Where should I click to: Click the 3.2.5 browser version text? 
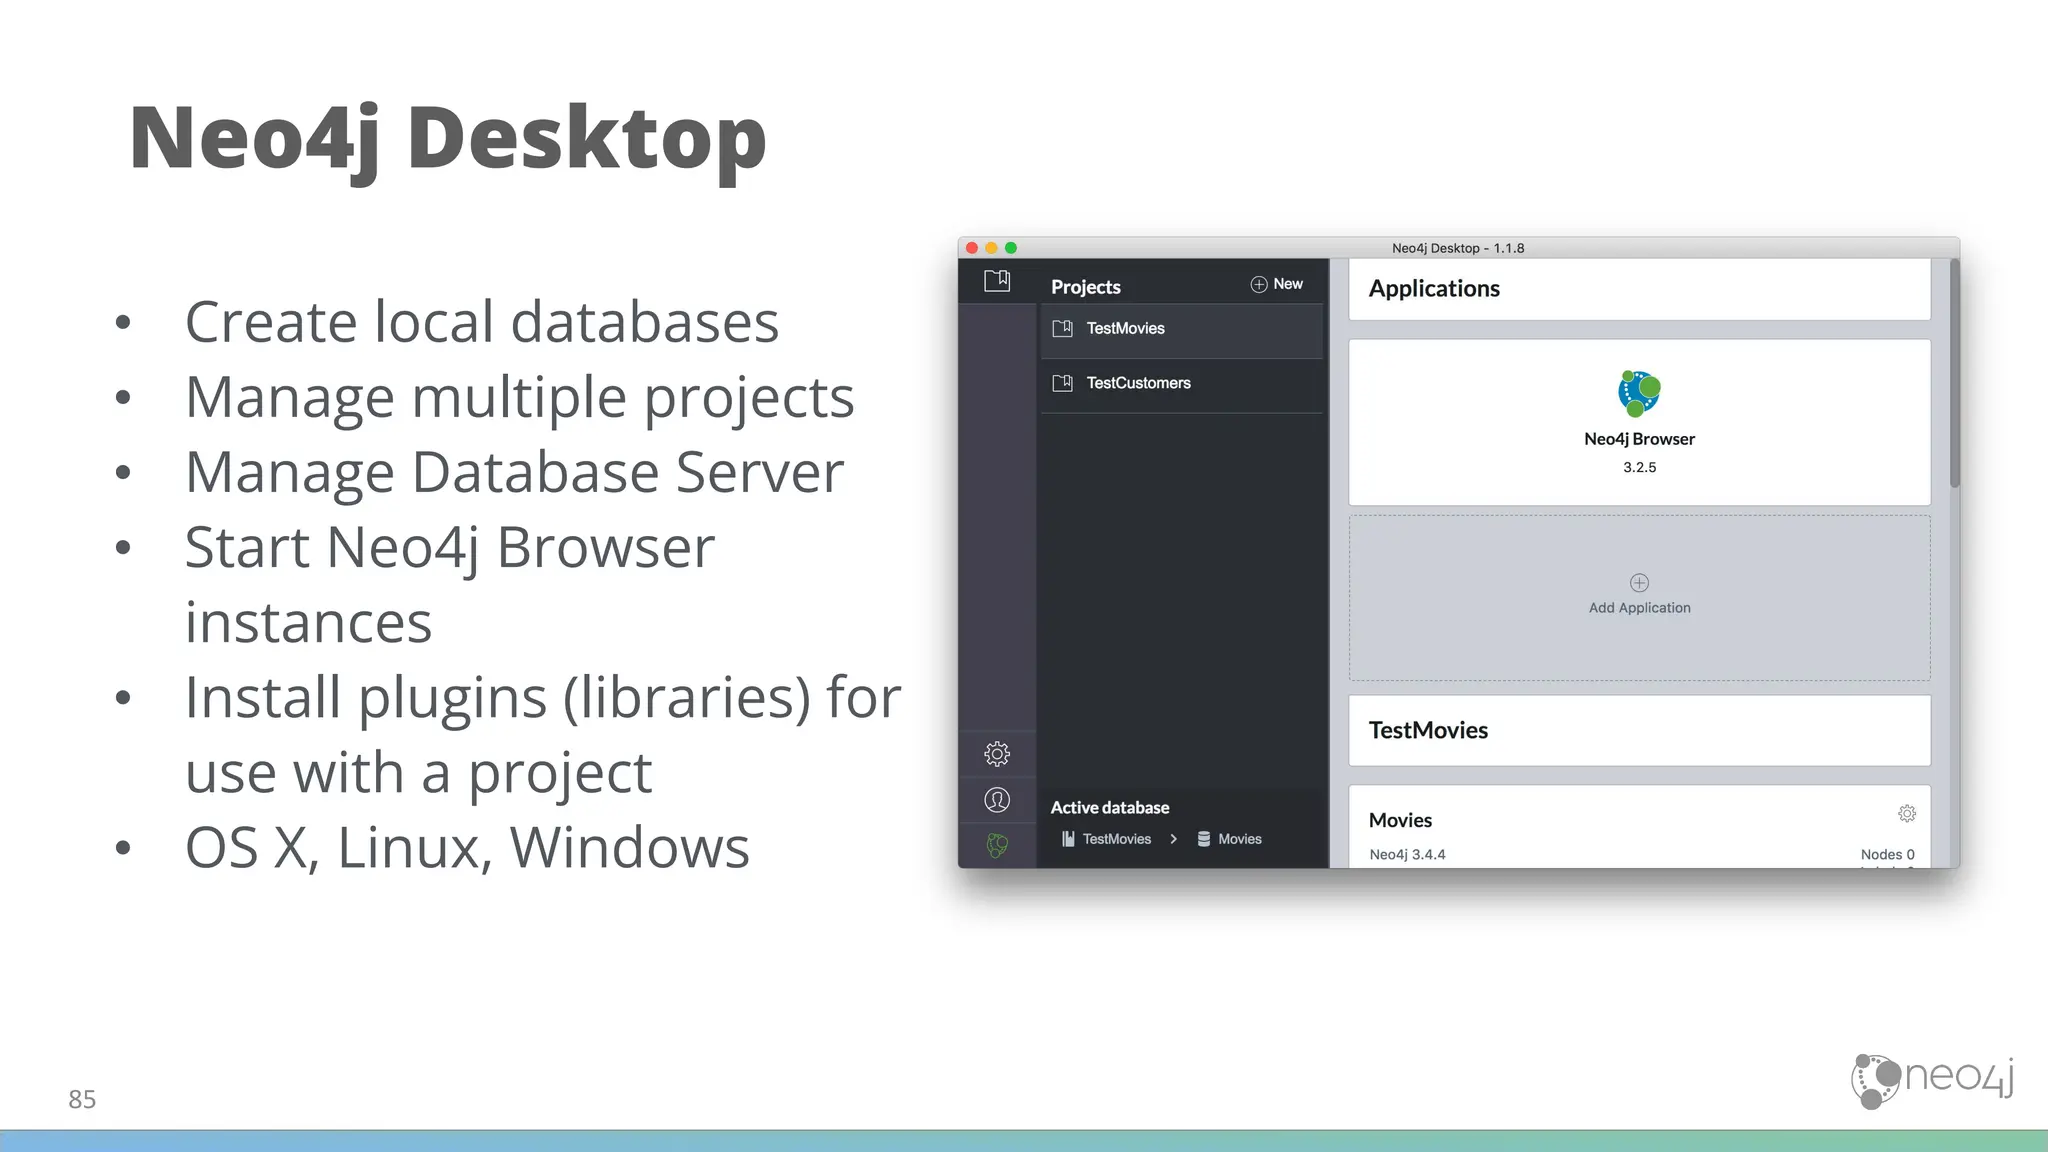[x=1639, y=468]
